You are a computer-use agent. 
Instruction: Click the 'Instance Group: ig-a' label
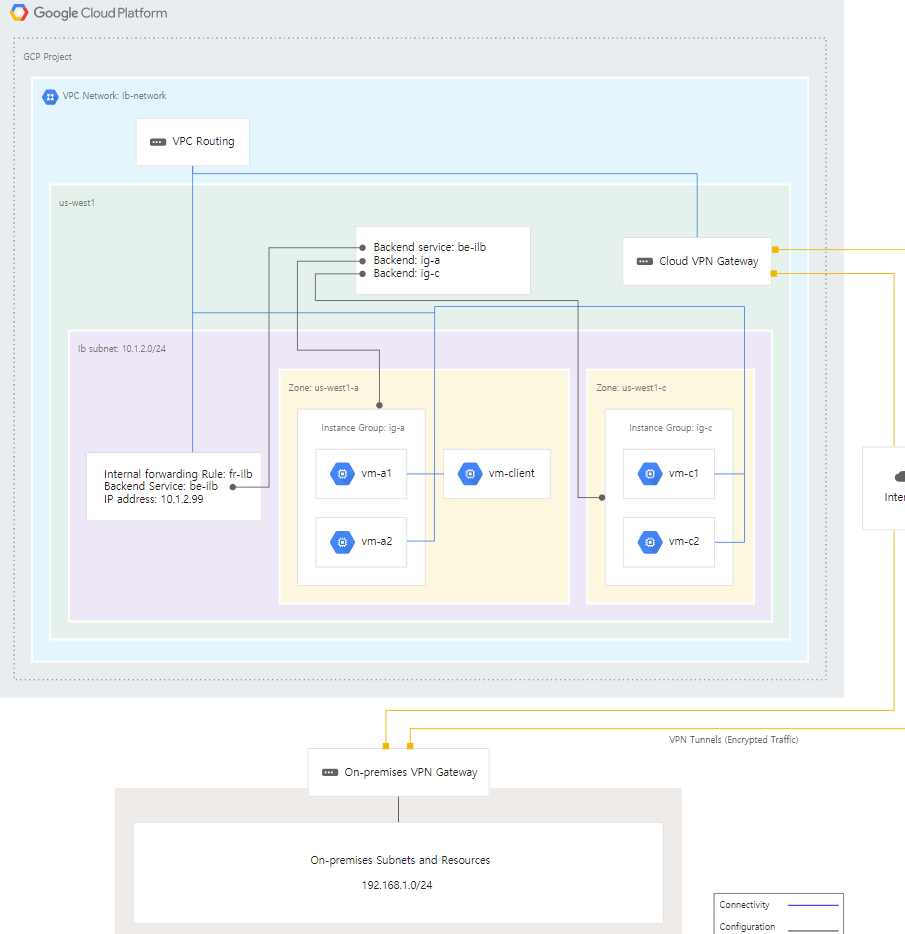pyautogui.click(x=363, y=428)
